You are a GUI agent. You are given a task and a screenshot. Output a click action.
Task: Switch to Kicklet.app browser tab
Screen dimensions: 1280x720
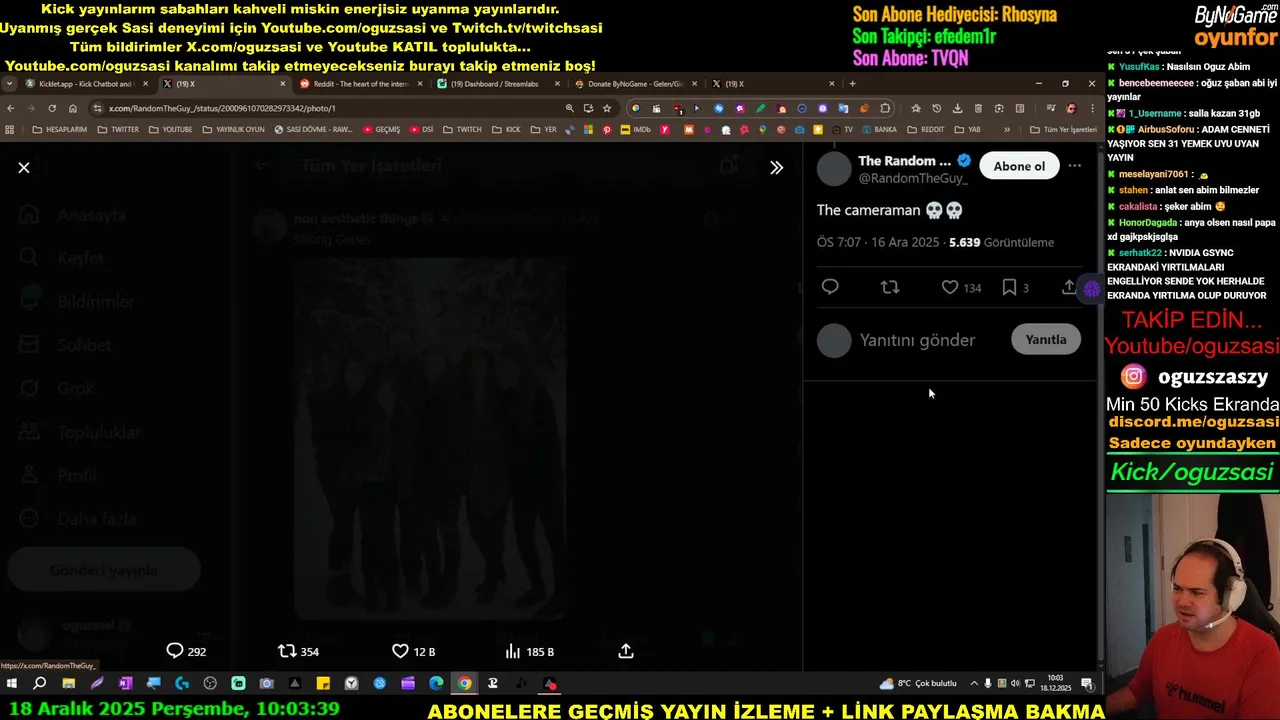pyautogui.click(x=86, y=84)
